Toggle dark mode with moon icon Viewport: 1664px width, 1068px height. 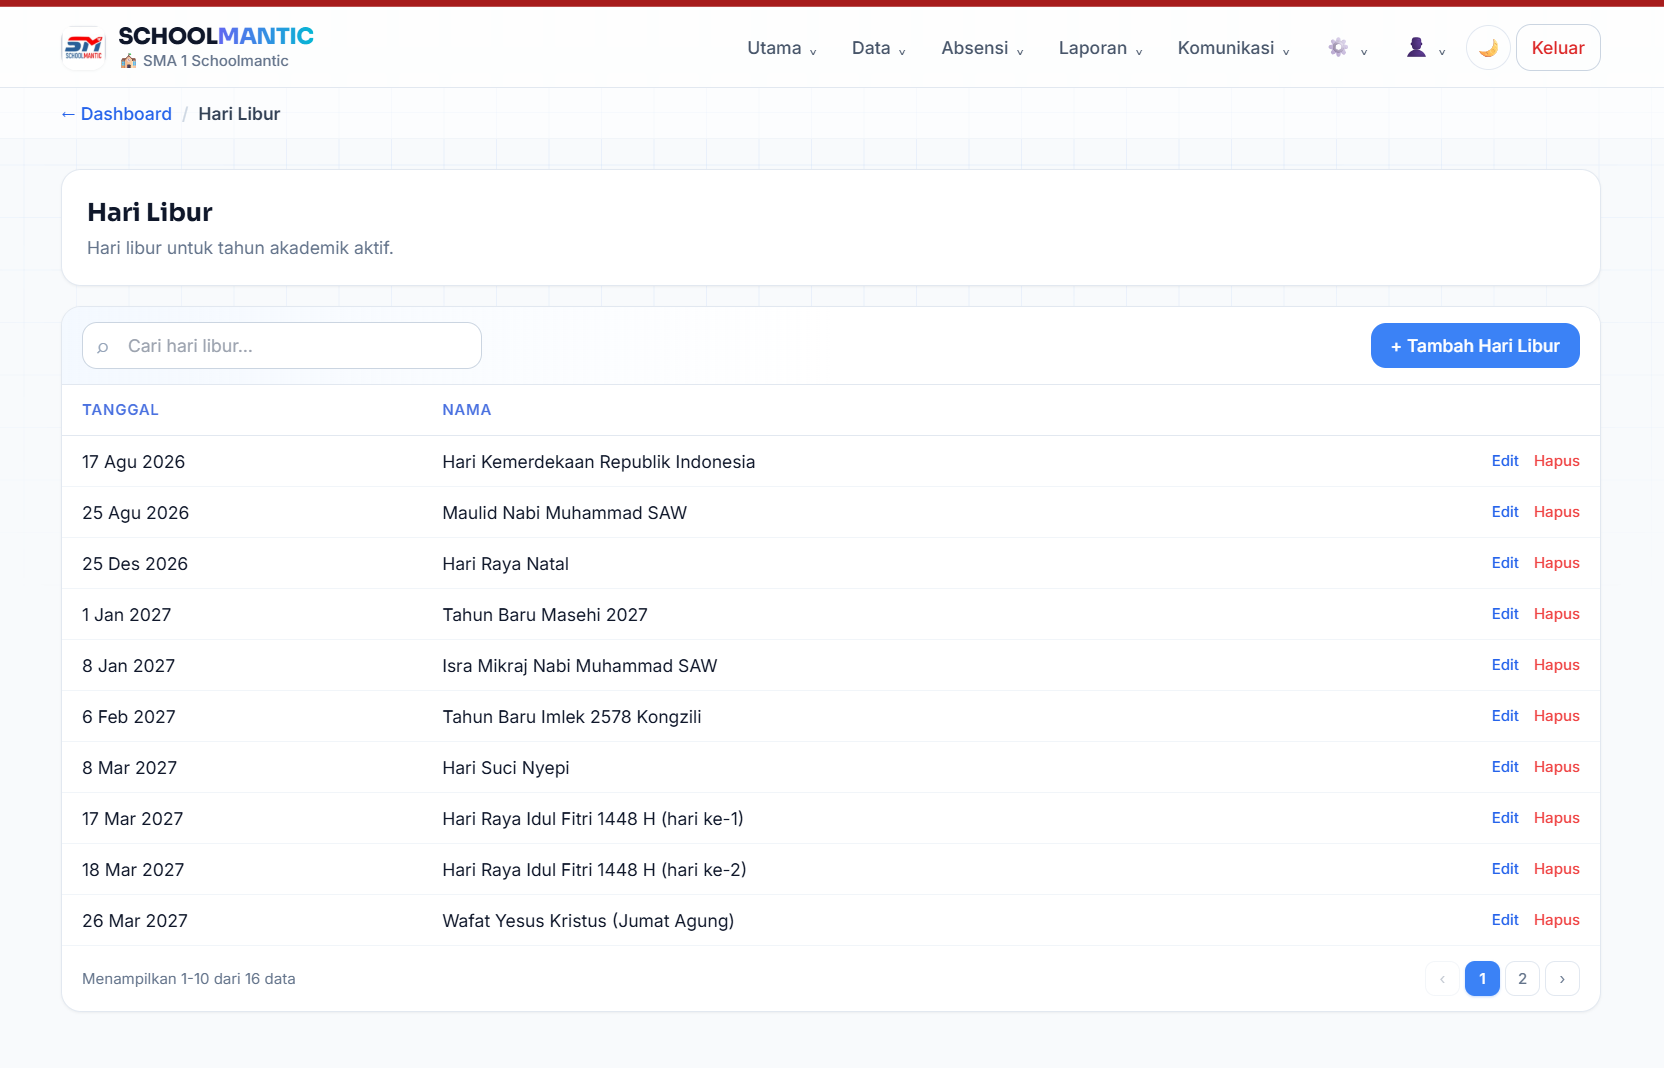tap(1488, 48)
